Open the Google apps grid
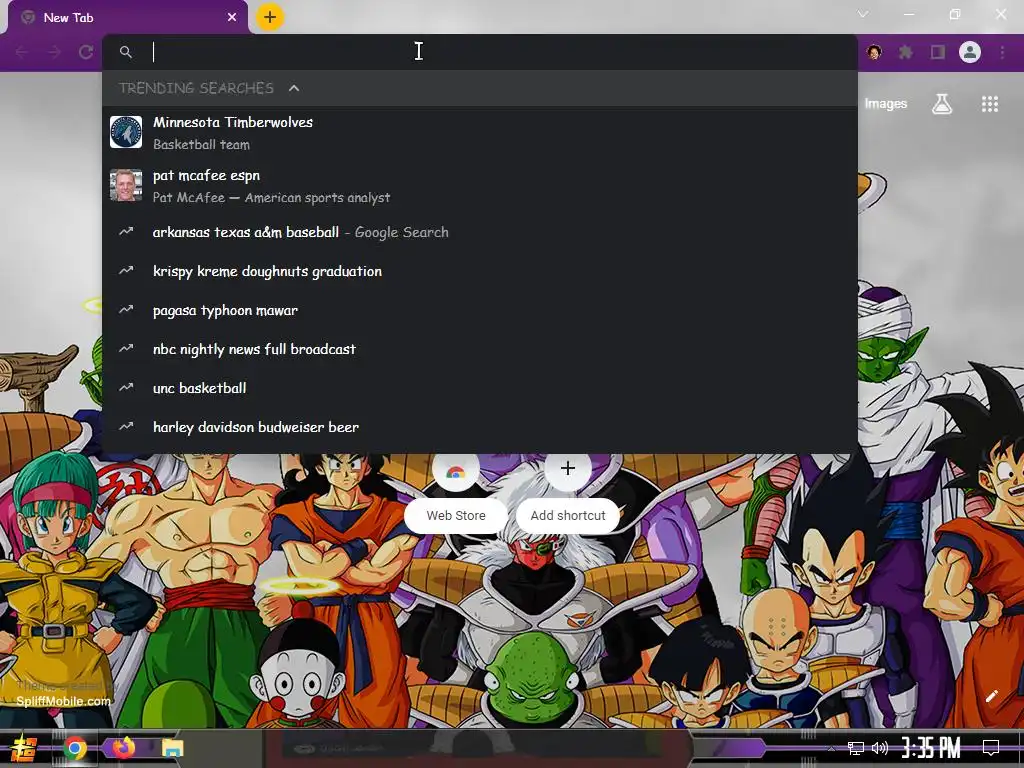This screenshot has height=768, width=1024. pos(990,104)
